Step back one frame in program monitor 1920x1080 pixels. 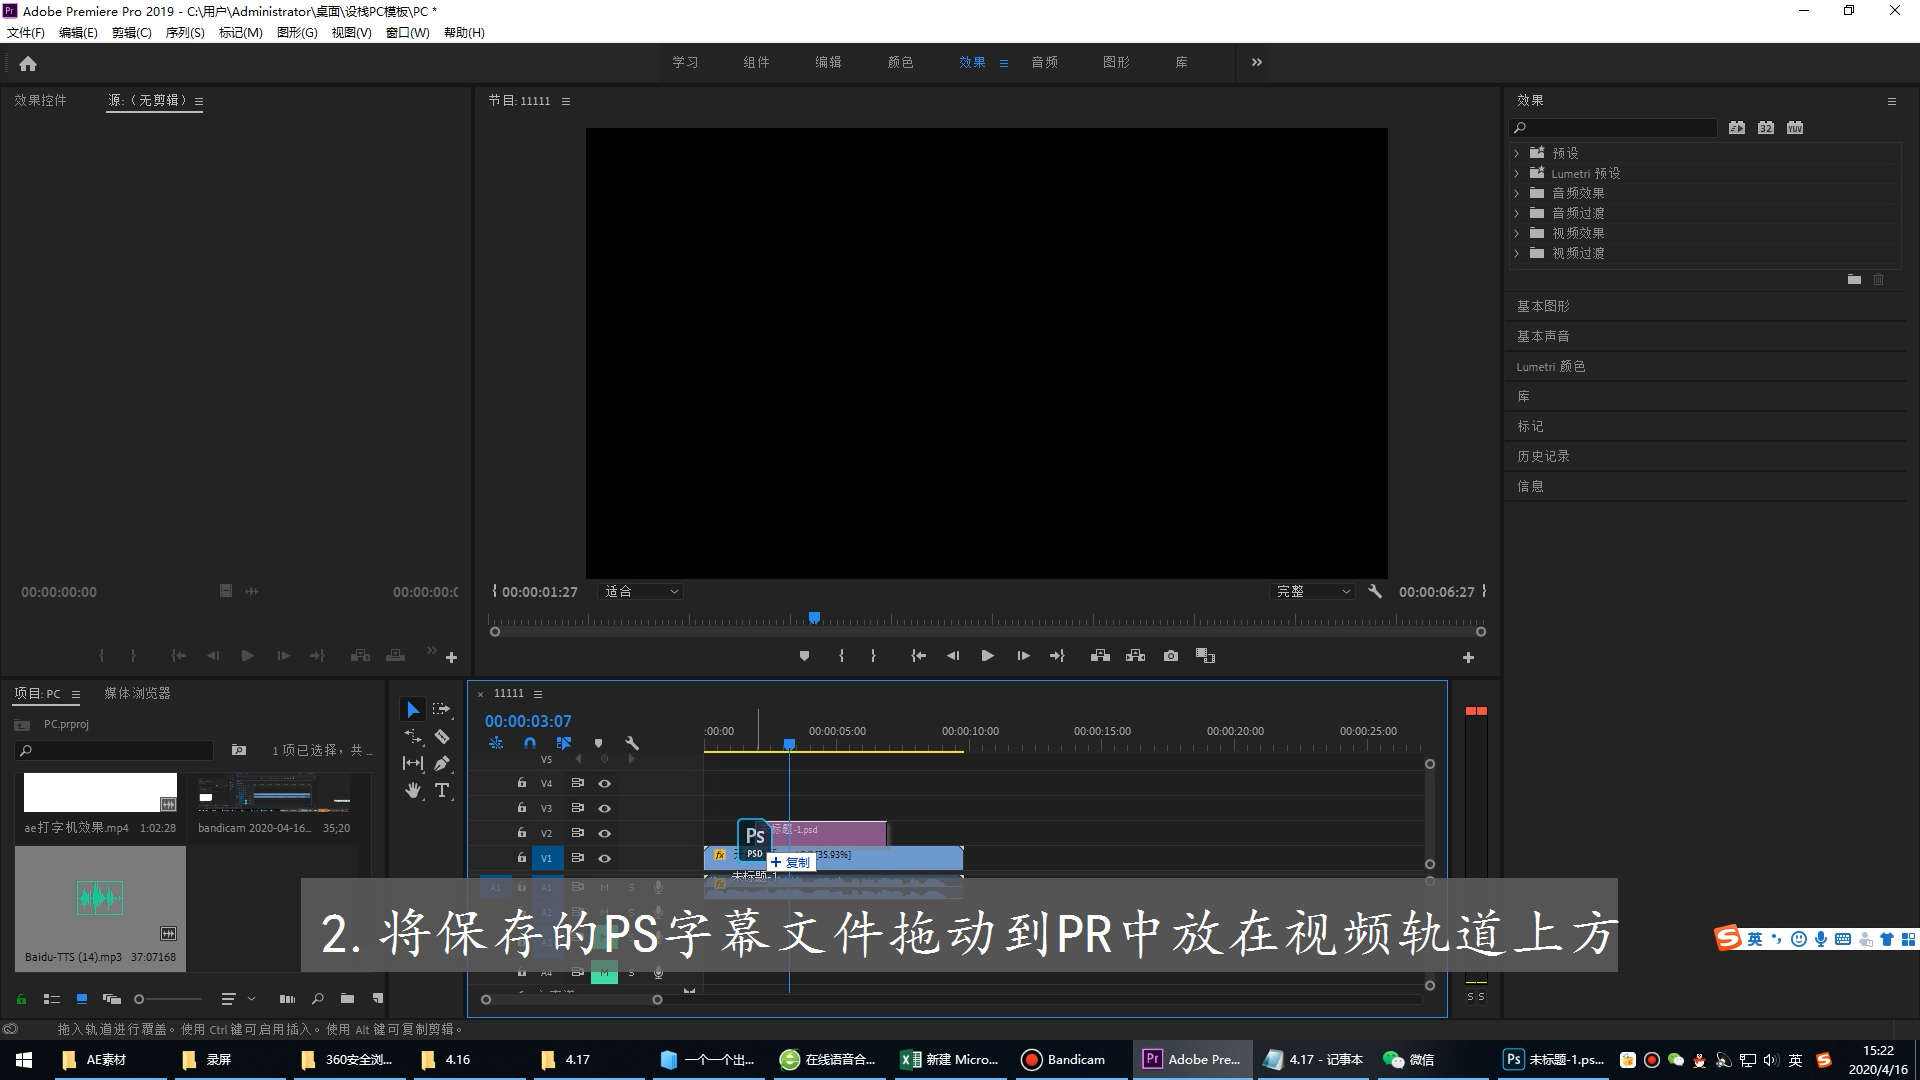click(x=953, y=656)
